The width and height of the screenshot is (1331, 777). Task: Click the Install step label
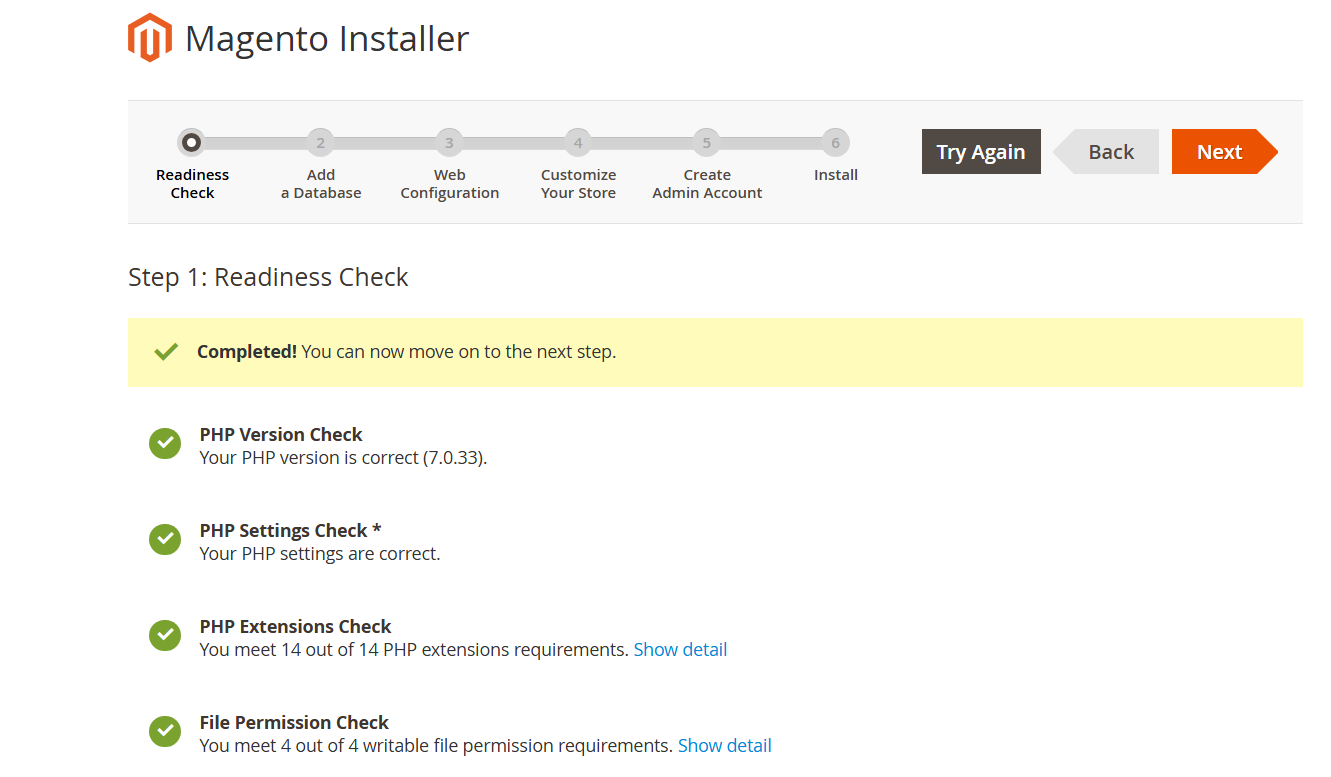tap(836, 175)
